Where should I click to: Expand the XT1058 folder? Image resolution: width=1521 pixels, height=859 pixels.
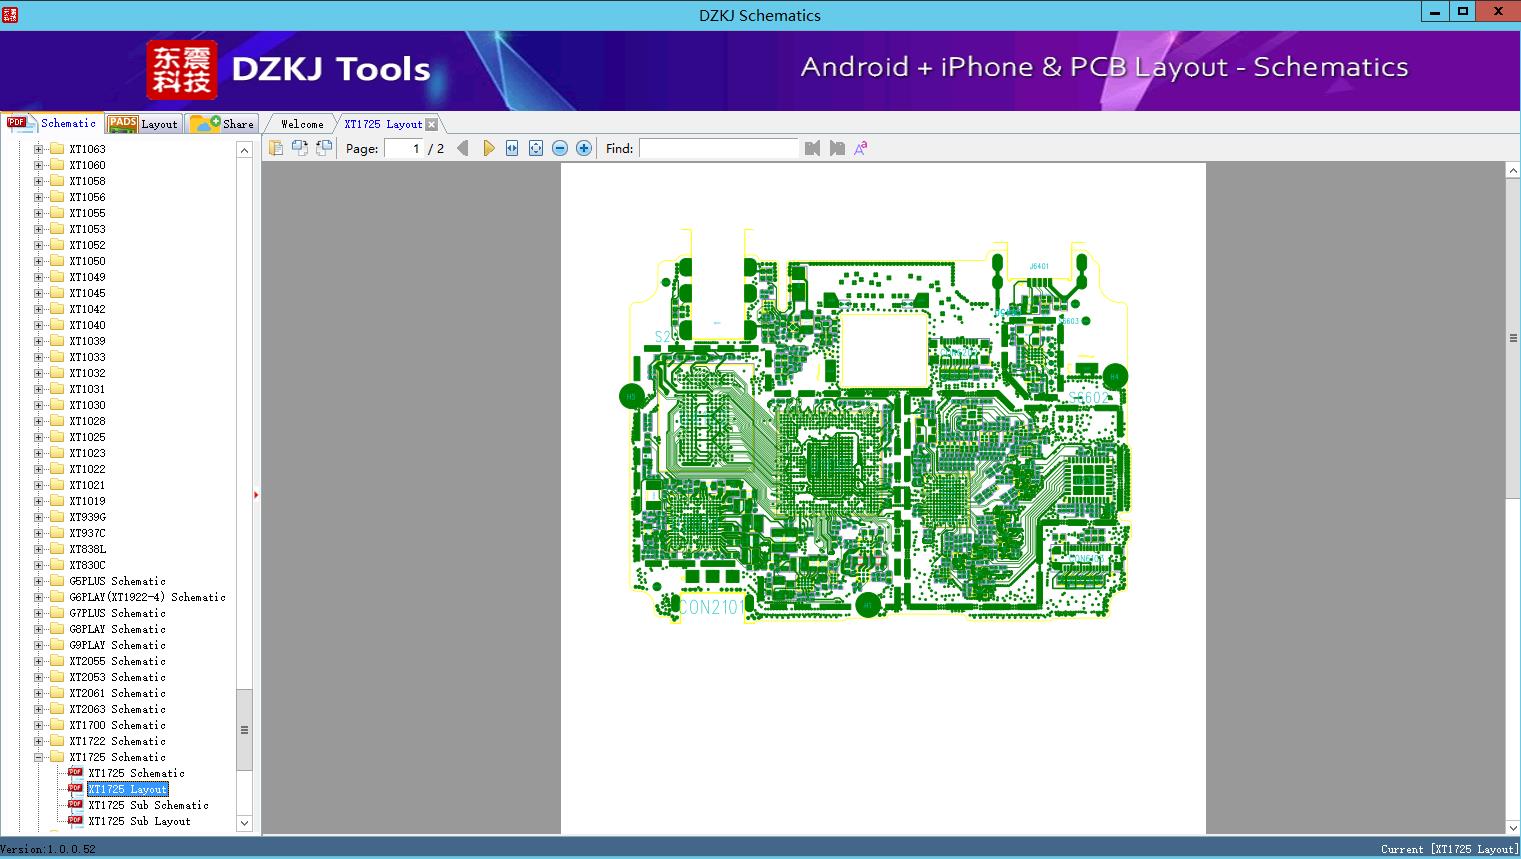click(x=39, y=181)
